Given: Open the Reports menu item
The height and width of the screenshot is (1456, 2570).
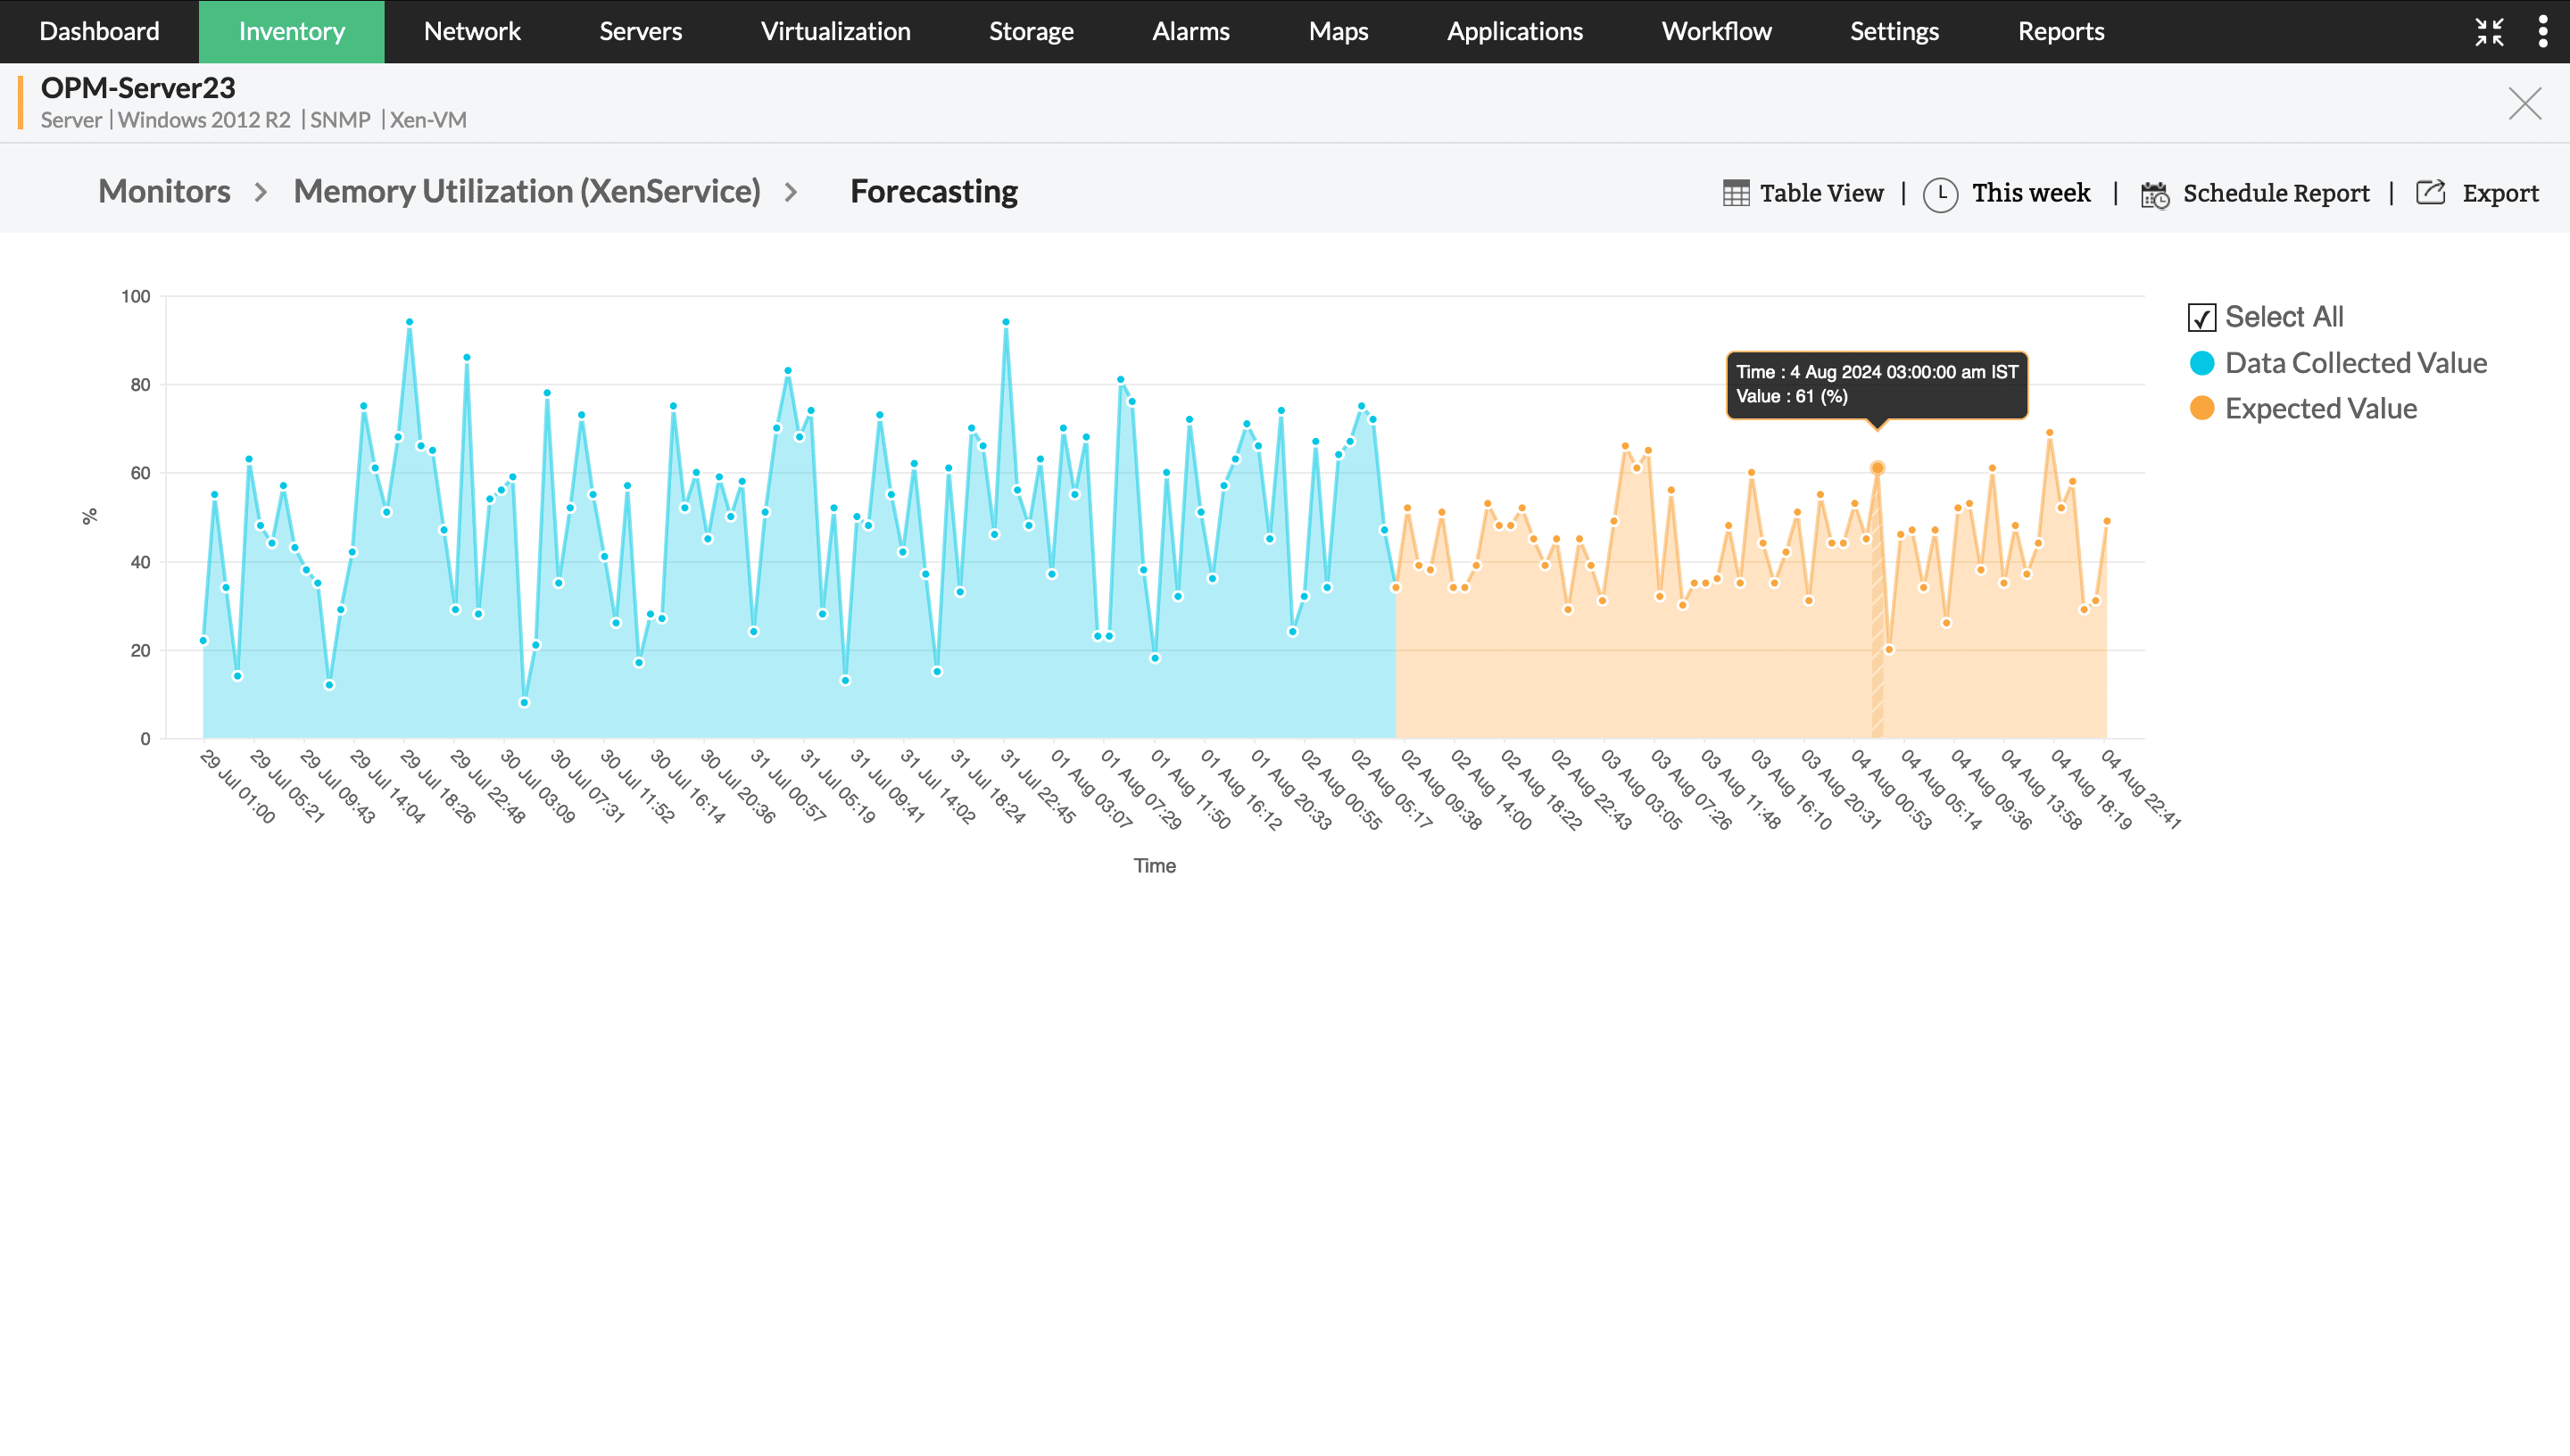Looking at the screenshot, I should tap(2060, 32).
